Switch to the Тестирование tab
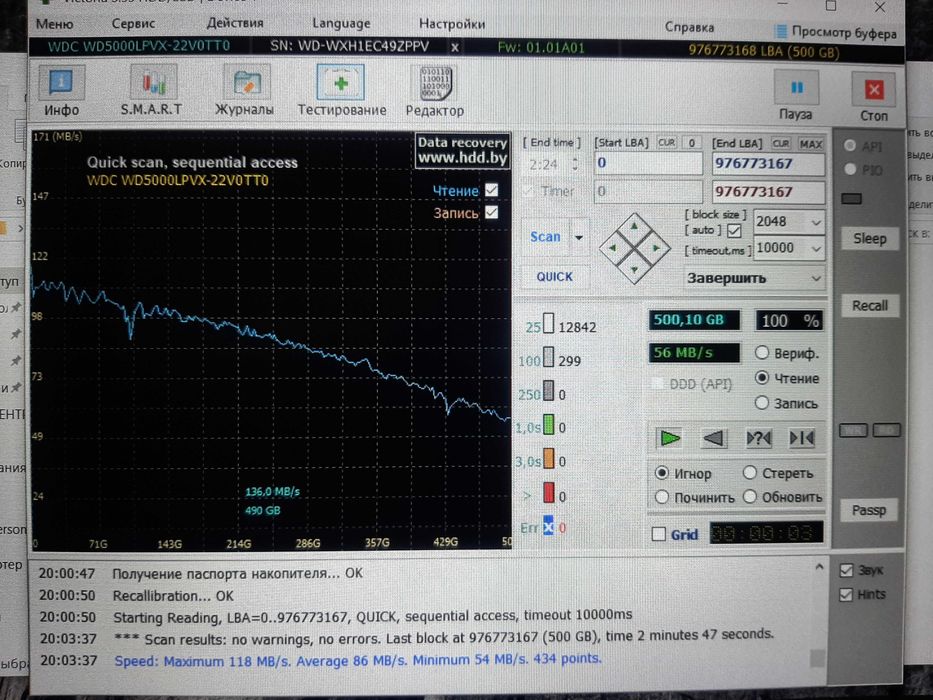Screen dimensions: 933x700 click(x=342, y=90)
